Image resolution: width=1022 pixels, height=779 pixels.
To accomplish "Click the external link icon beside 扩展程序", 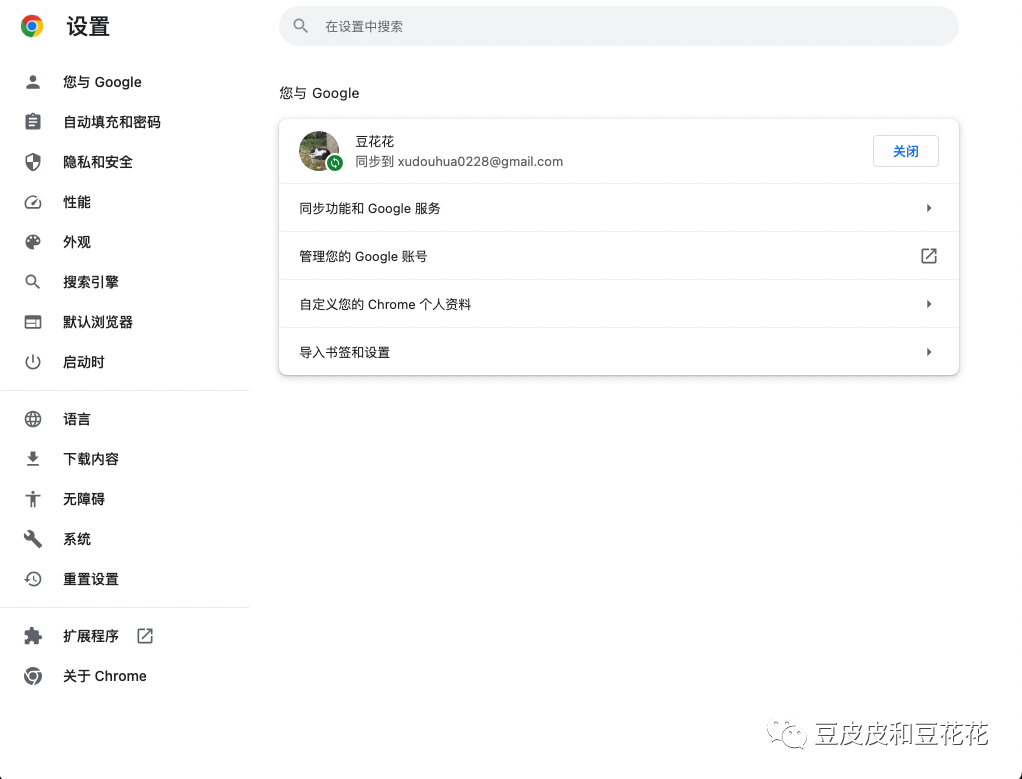I will click(145, 636).
